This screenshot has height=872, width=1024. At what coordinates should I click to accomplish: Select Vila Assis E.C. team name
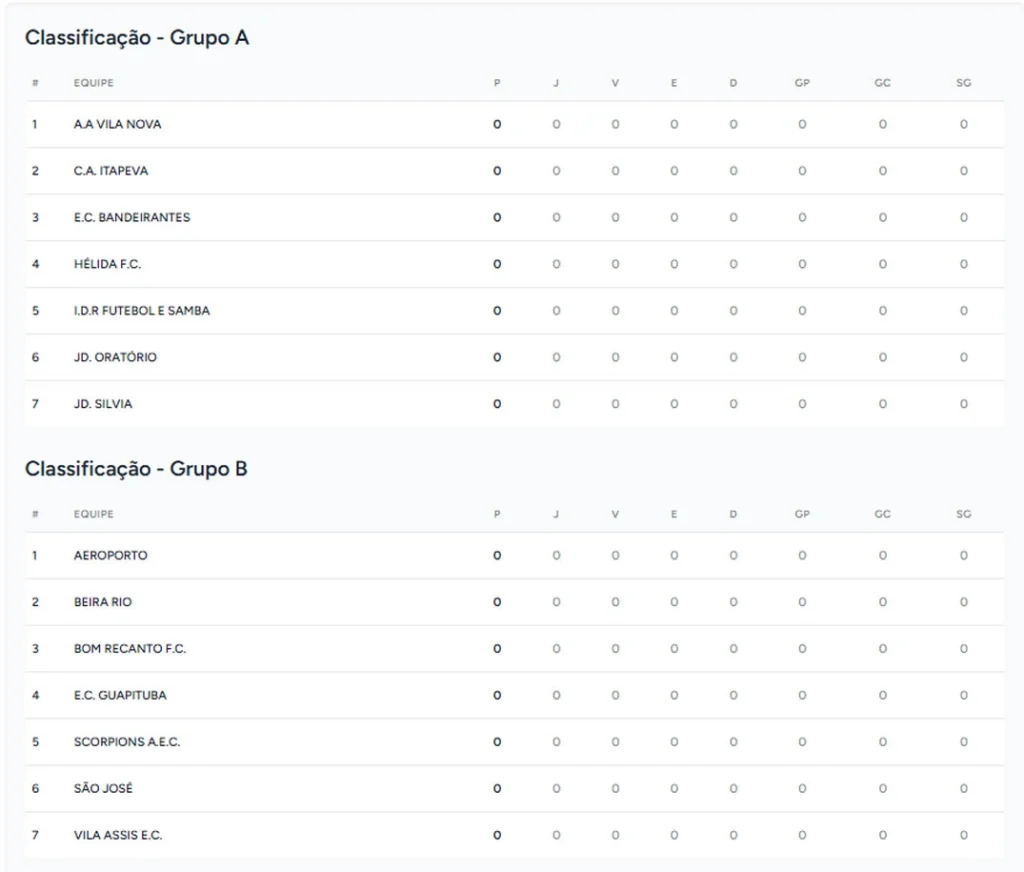click(x=118, y=835)
